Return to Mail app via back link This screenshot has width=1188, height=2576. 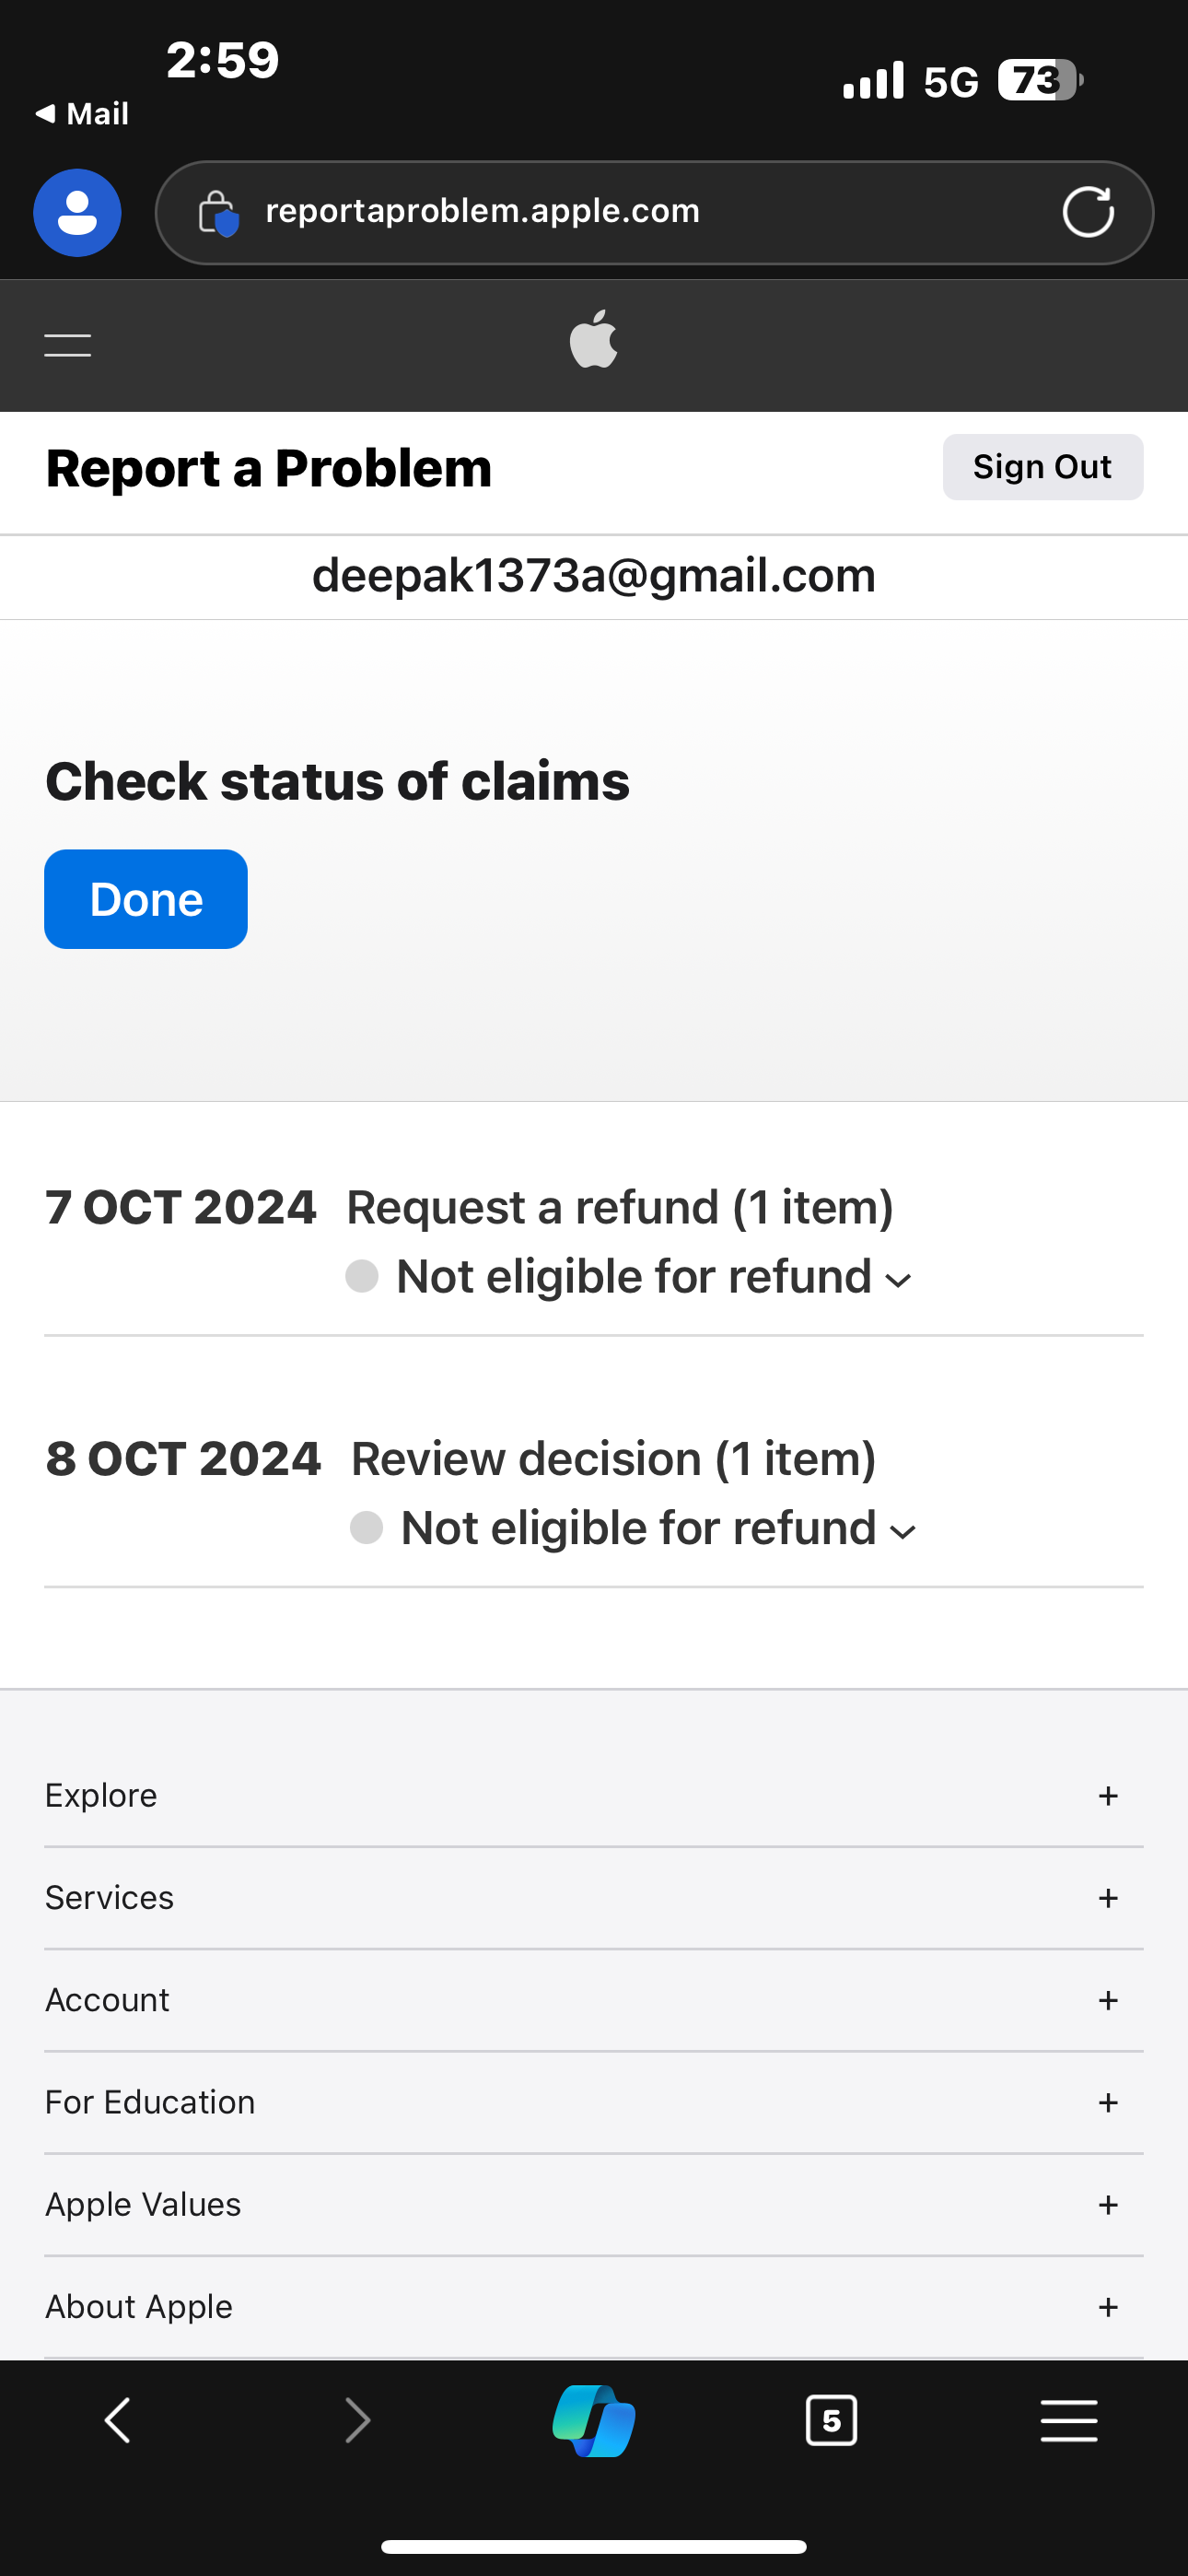pos(82,114)
